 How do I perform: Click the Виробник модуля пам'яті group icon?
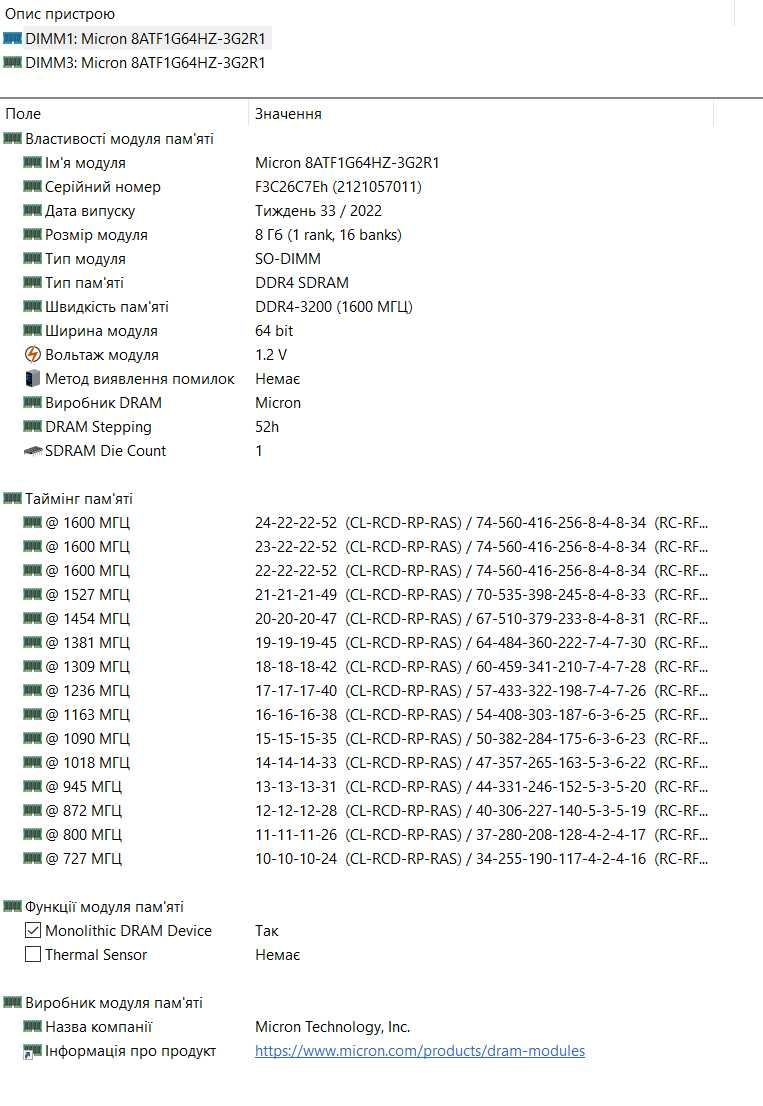(13, 1002)
